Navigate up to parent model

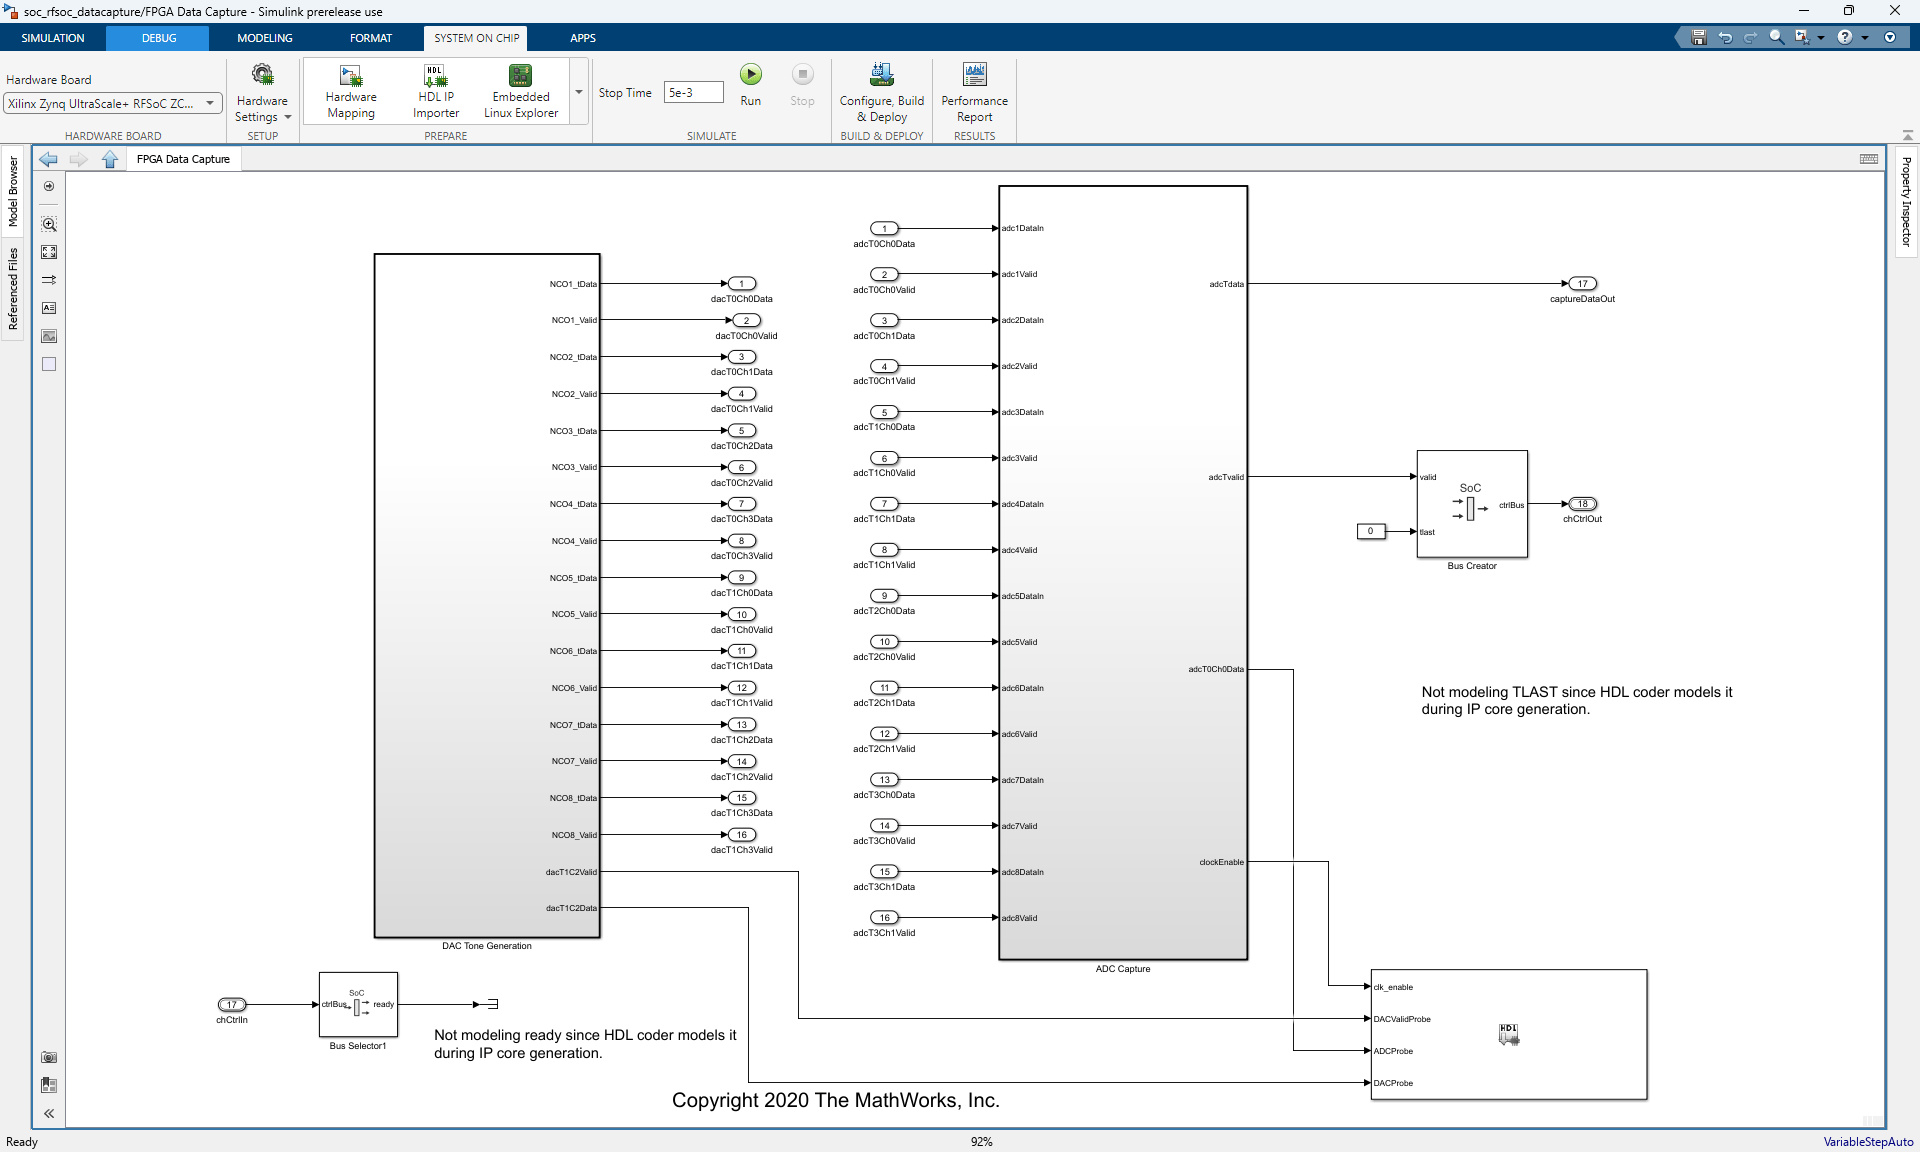[110, 160]
